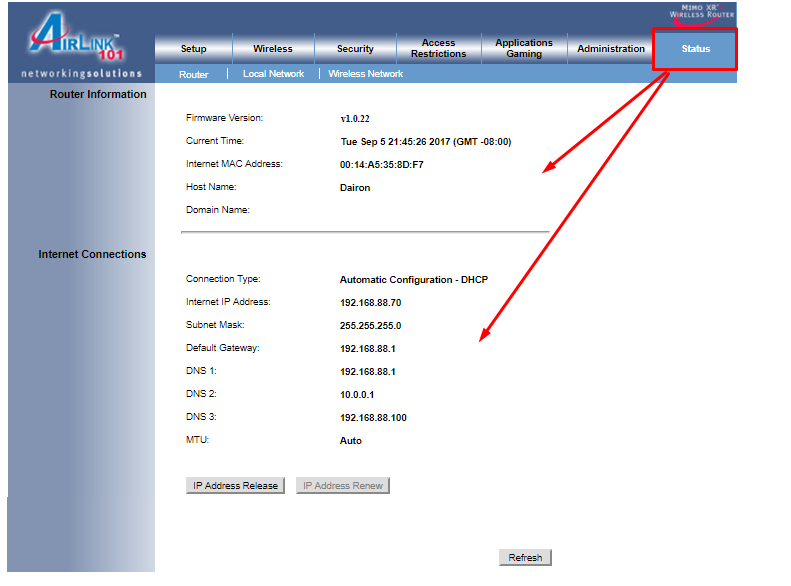Click Automatic Configuration - DHCP value
Screen dimensions: 791x586
click(x=414, y=280)
